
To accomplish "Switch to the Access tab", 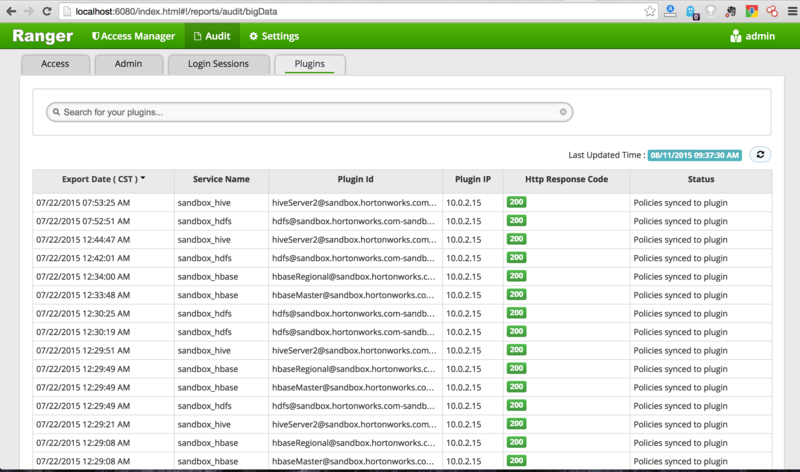I will 55,64.
